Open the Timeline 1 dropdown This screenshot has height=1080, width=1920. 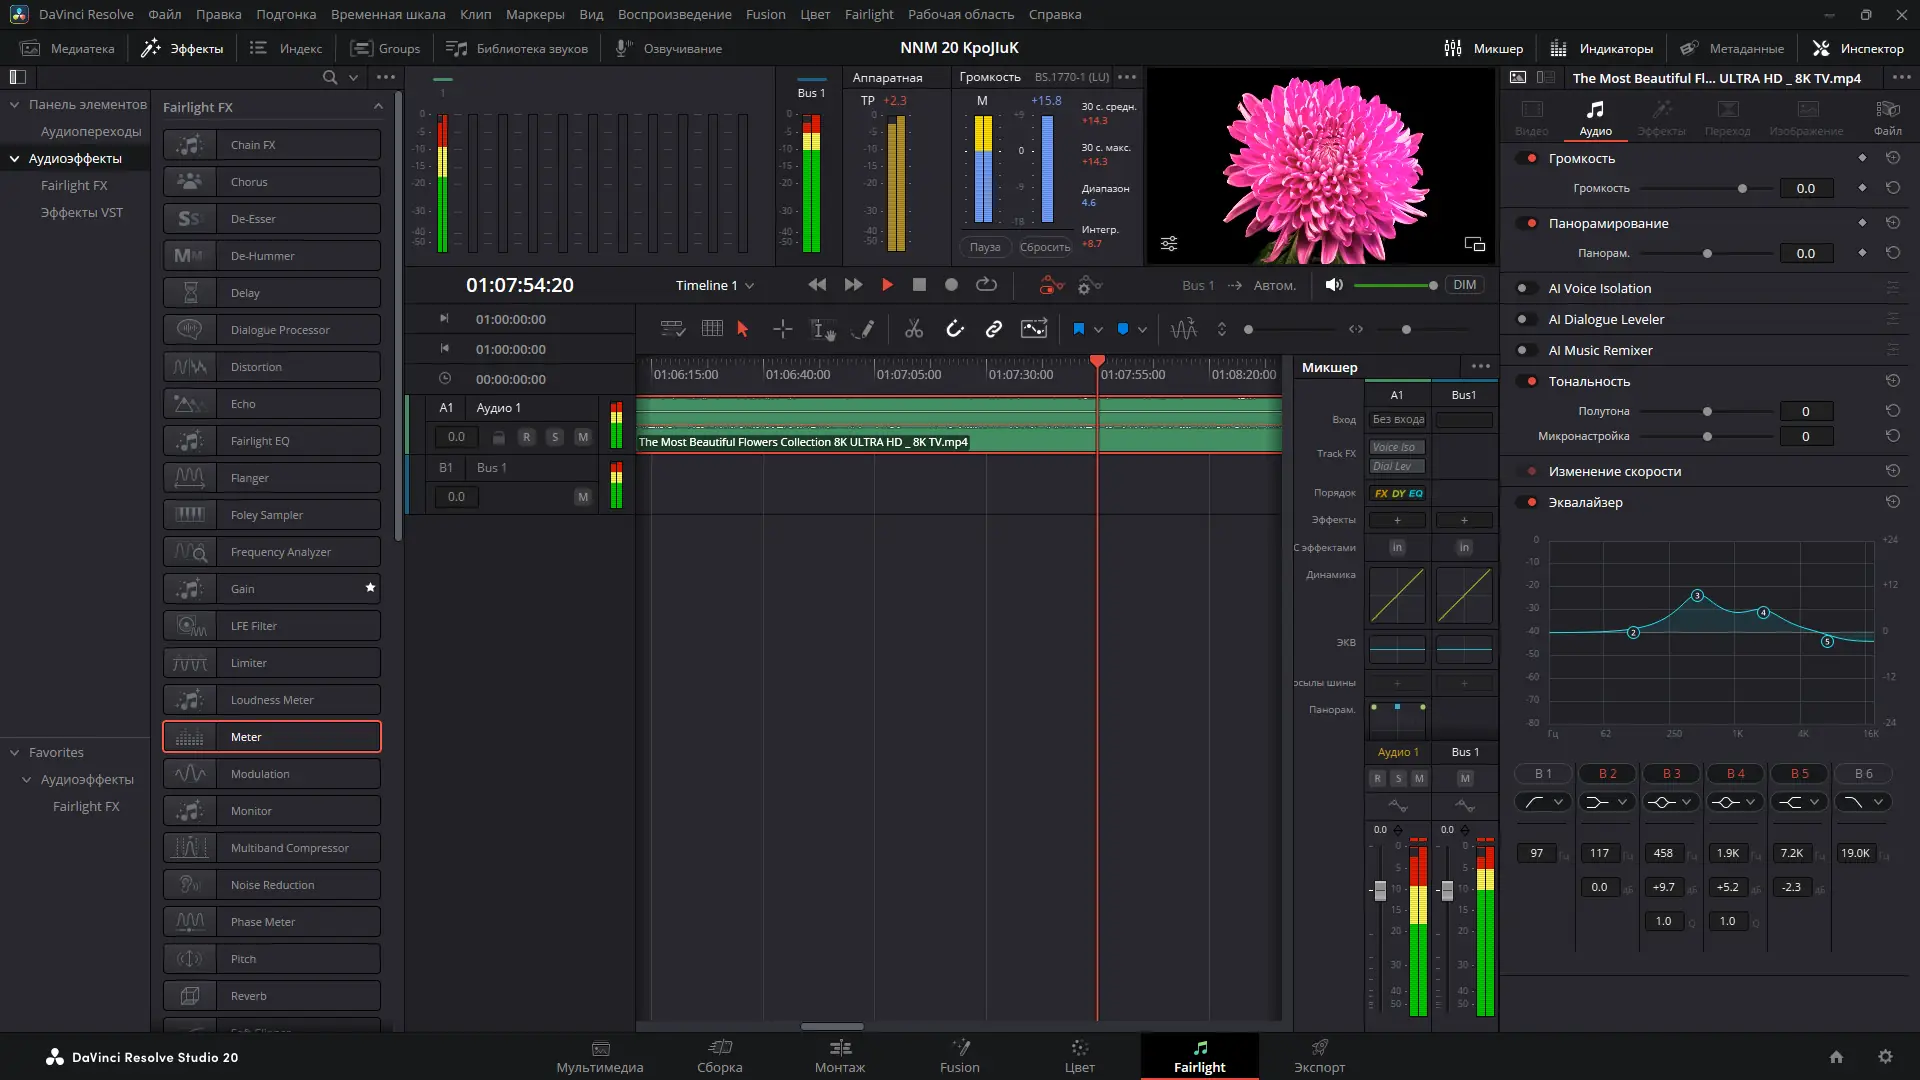click(714, 285)
